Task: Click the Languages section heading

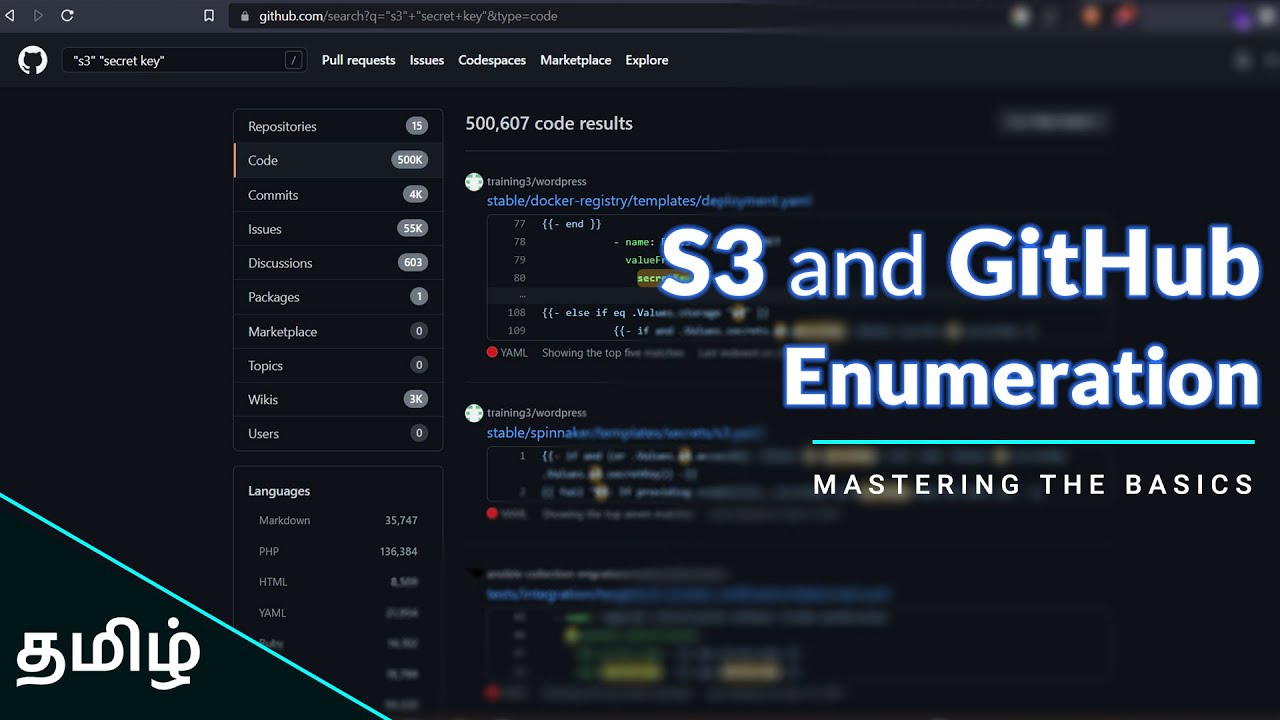Action: [279, 491]
